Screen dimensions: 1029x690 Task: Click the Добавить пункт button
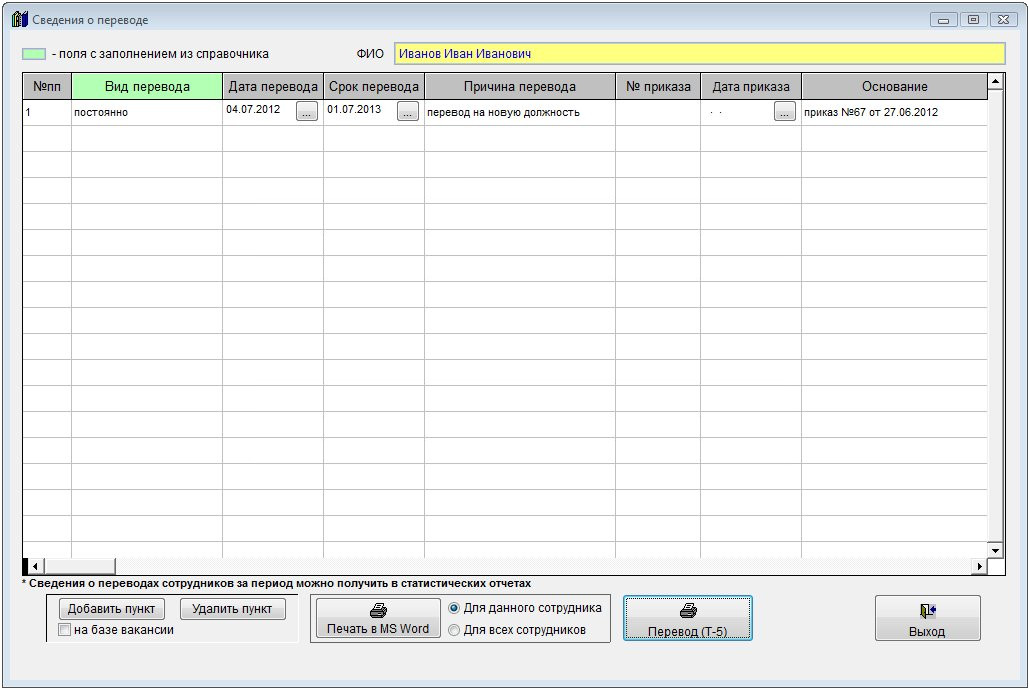pyautogui.click(x=112, y=609)
